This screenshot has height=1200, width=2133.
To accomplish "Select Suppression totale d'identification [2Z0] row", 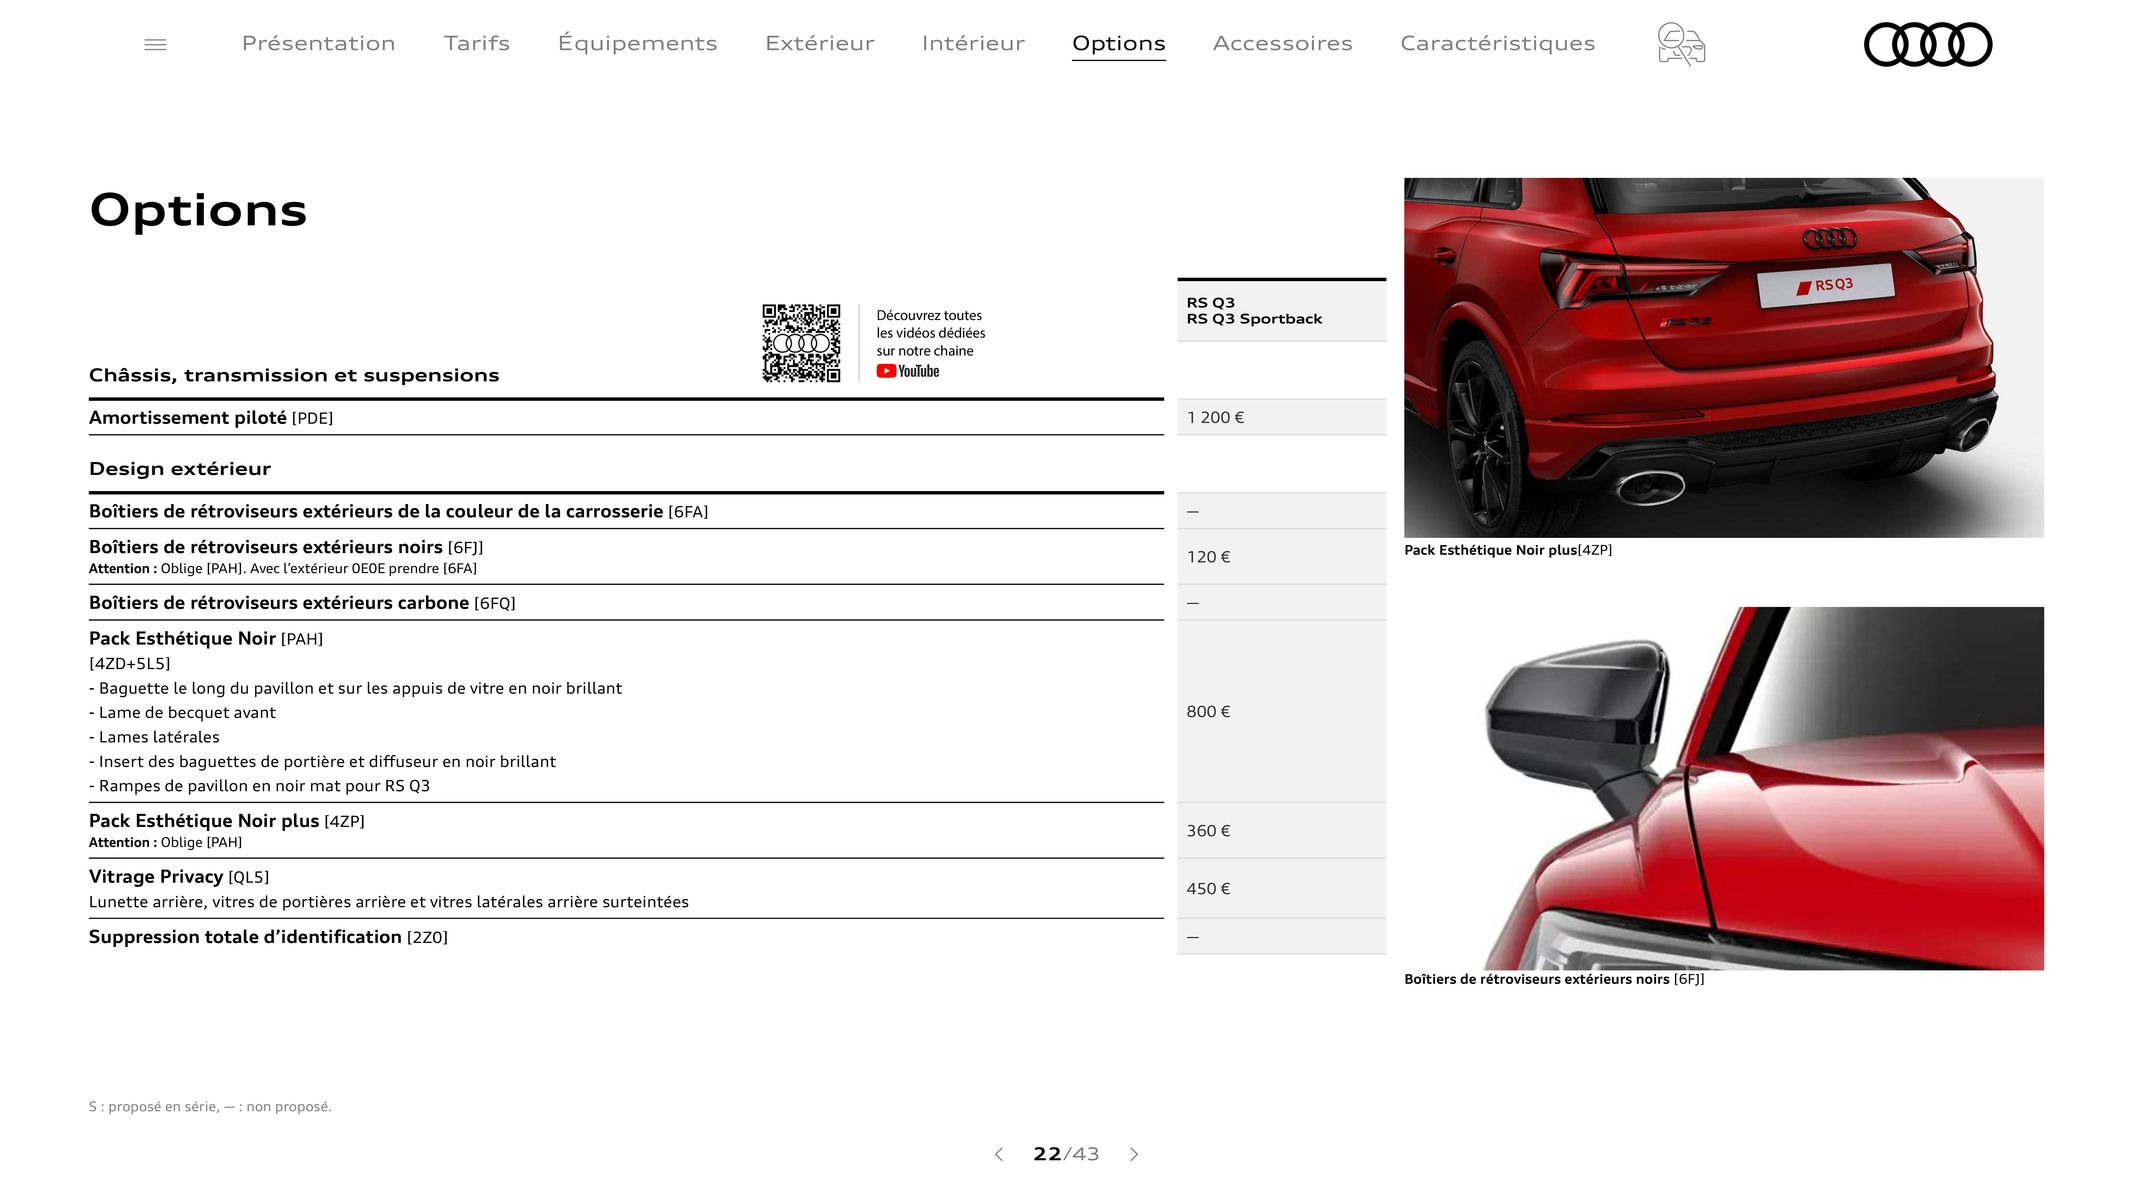I will 626,937.
